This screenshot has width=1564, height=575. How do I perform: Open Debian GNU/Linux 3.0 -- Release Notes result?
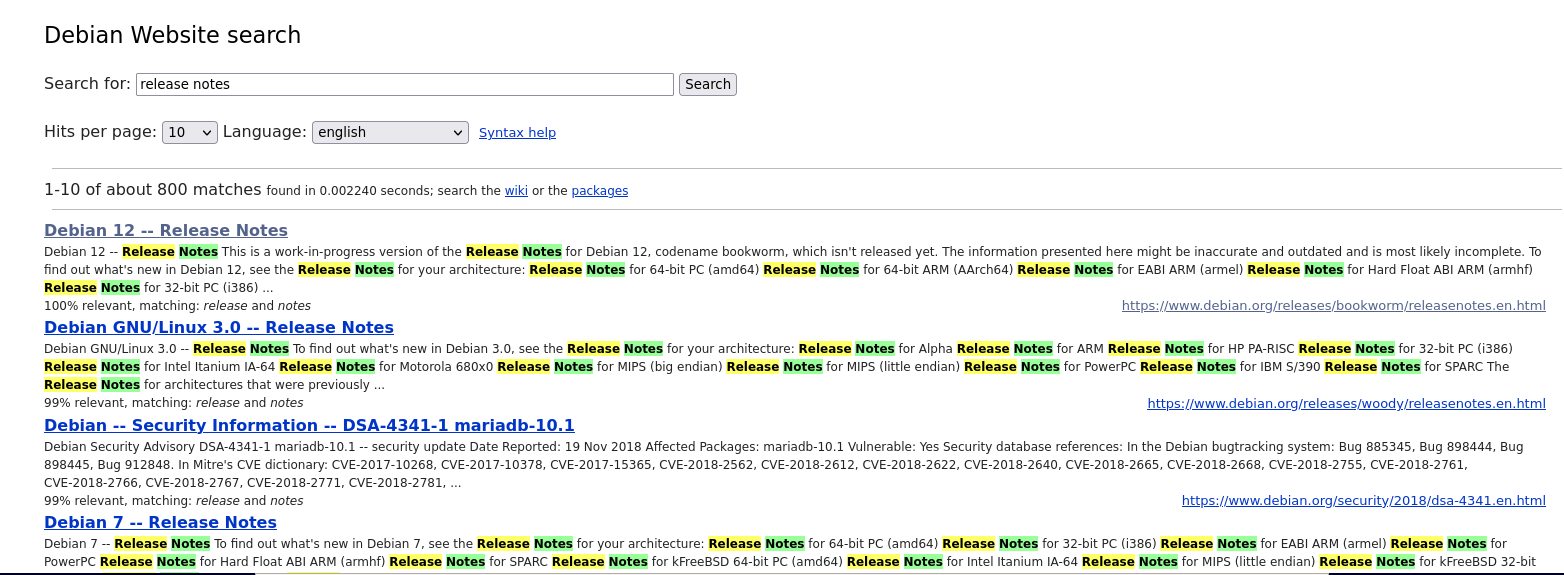pos(219,327)
